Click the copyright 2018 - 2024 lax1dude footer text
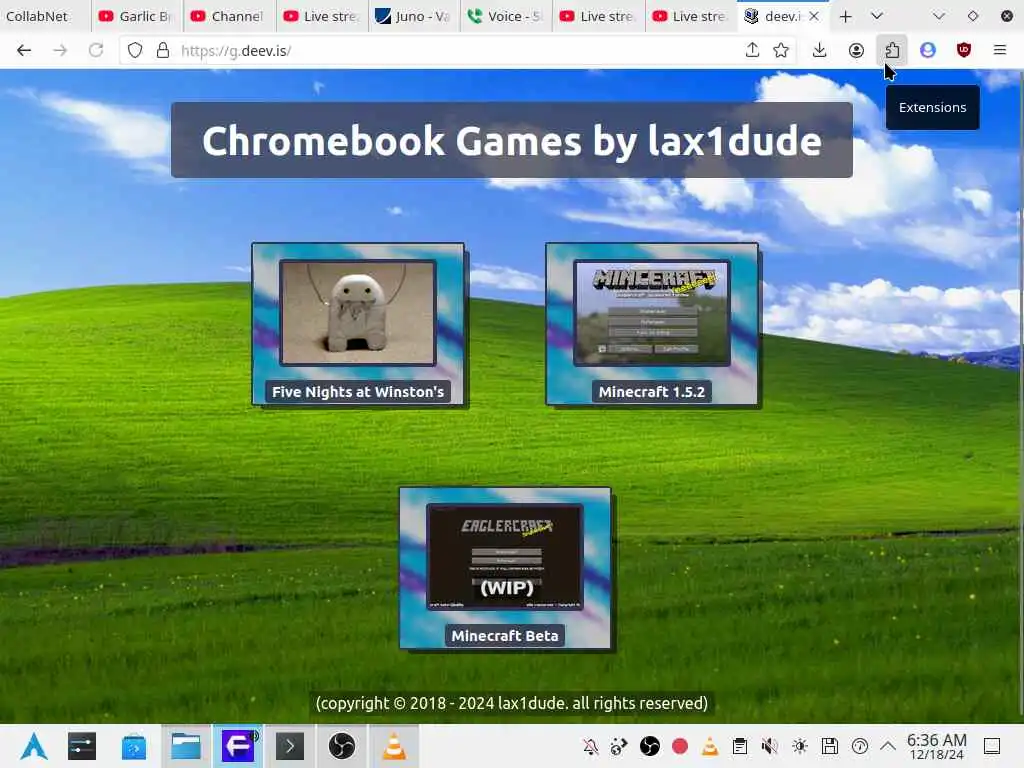The height and width of the screenshot is (768, 1024). click(x=511, y=703)
